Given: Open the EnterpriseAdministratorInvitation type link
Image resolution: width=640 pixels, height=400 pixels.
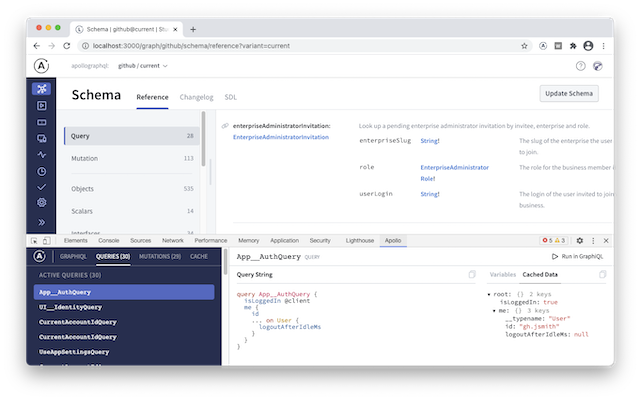Looking at the screenshot, I should (x=281, y=137).
